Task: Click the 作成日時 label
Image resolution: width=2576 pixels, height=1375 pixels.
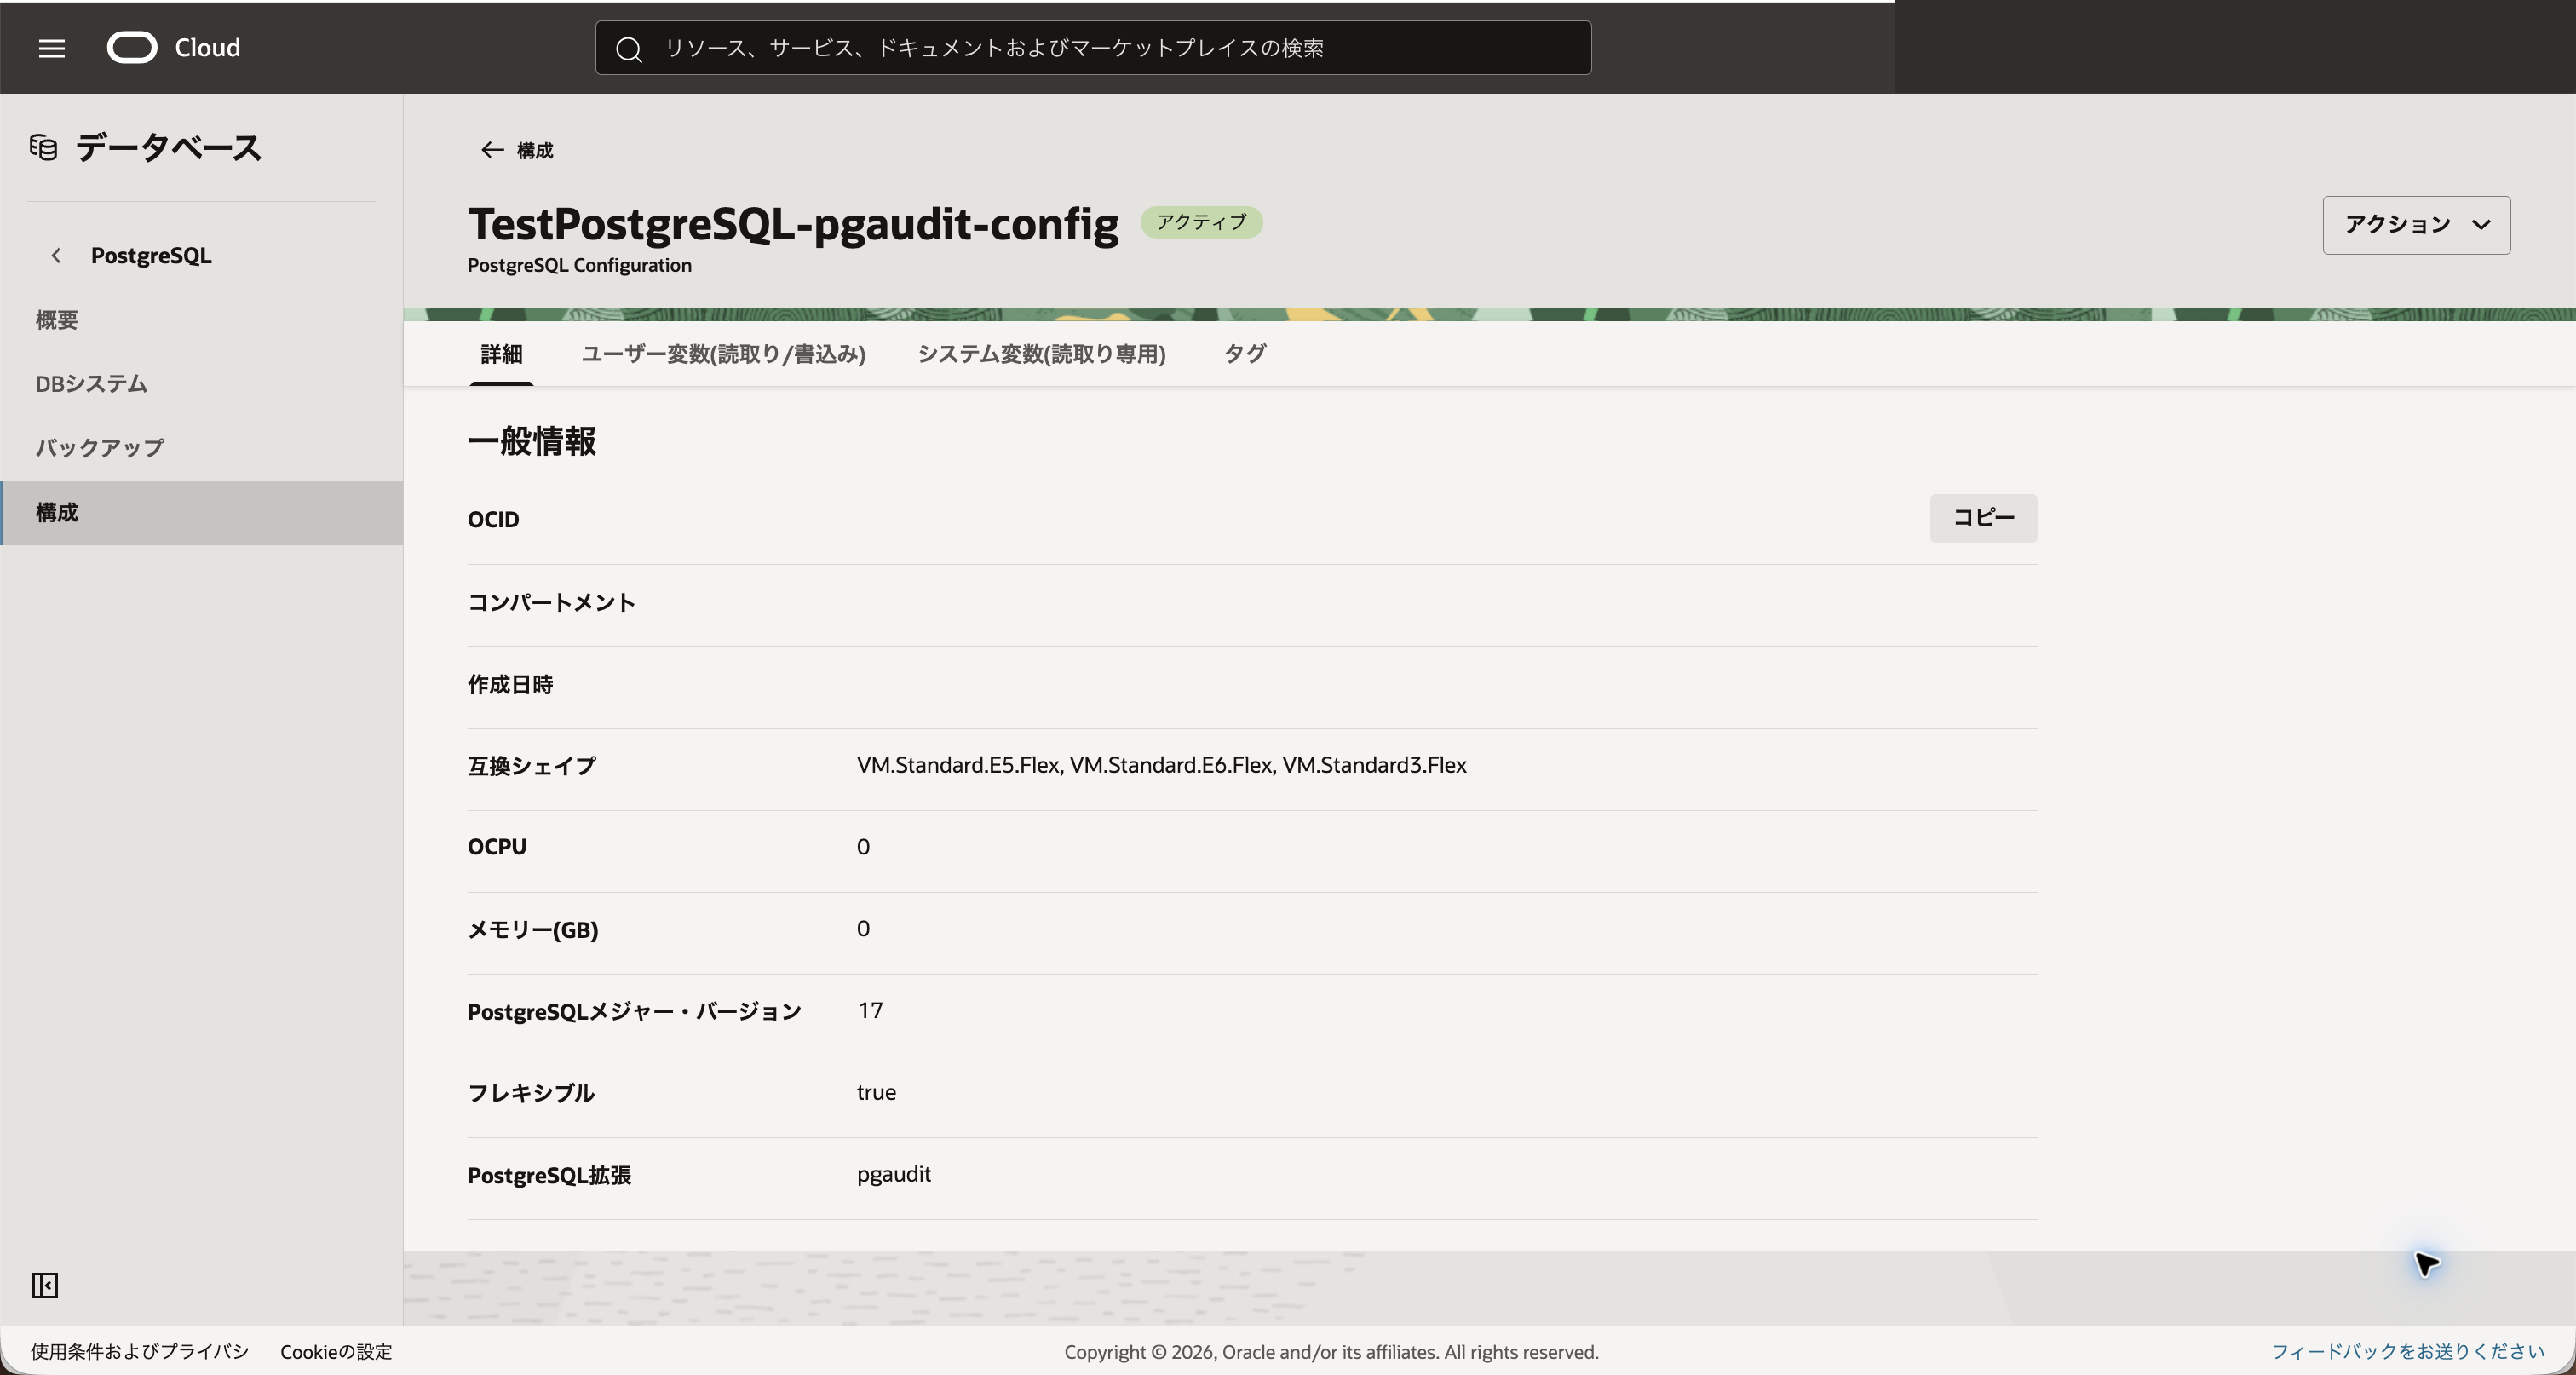Action: pyautogui.click(x=510, y=684)
